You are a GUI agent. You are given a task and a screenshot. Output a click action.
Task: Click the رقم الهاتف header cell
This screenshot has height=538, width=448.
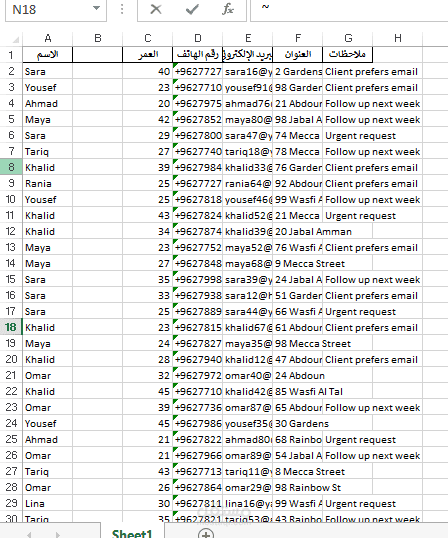198,55
